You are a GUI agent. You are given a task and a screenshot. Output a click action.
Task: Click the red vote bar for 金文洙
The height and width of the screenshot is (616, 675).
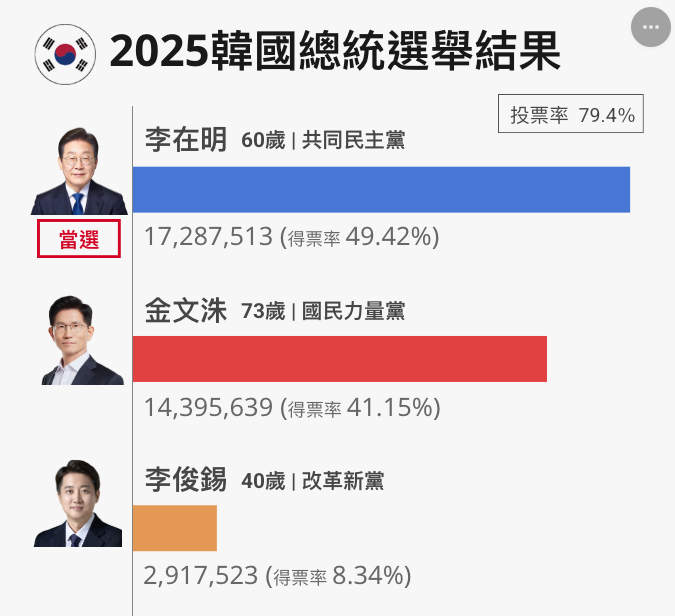tap(340, 359)
